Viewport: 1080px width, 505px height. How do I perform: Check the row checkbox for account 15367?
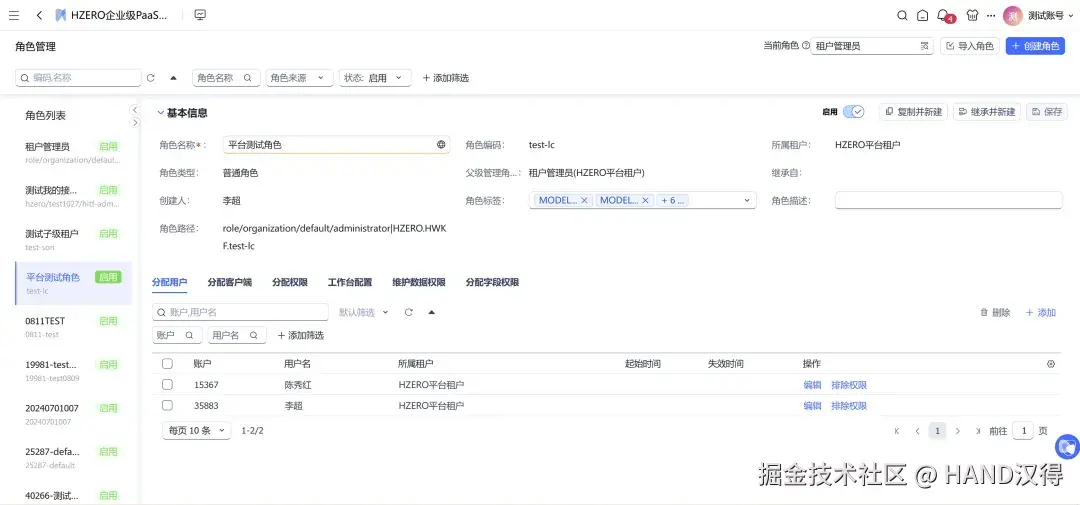tap(167, 384)
